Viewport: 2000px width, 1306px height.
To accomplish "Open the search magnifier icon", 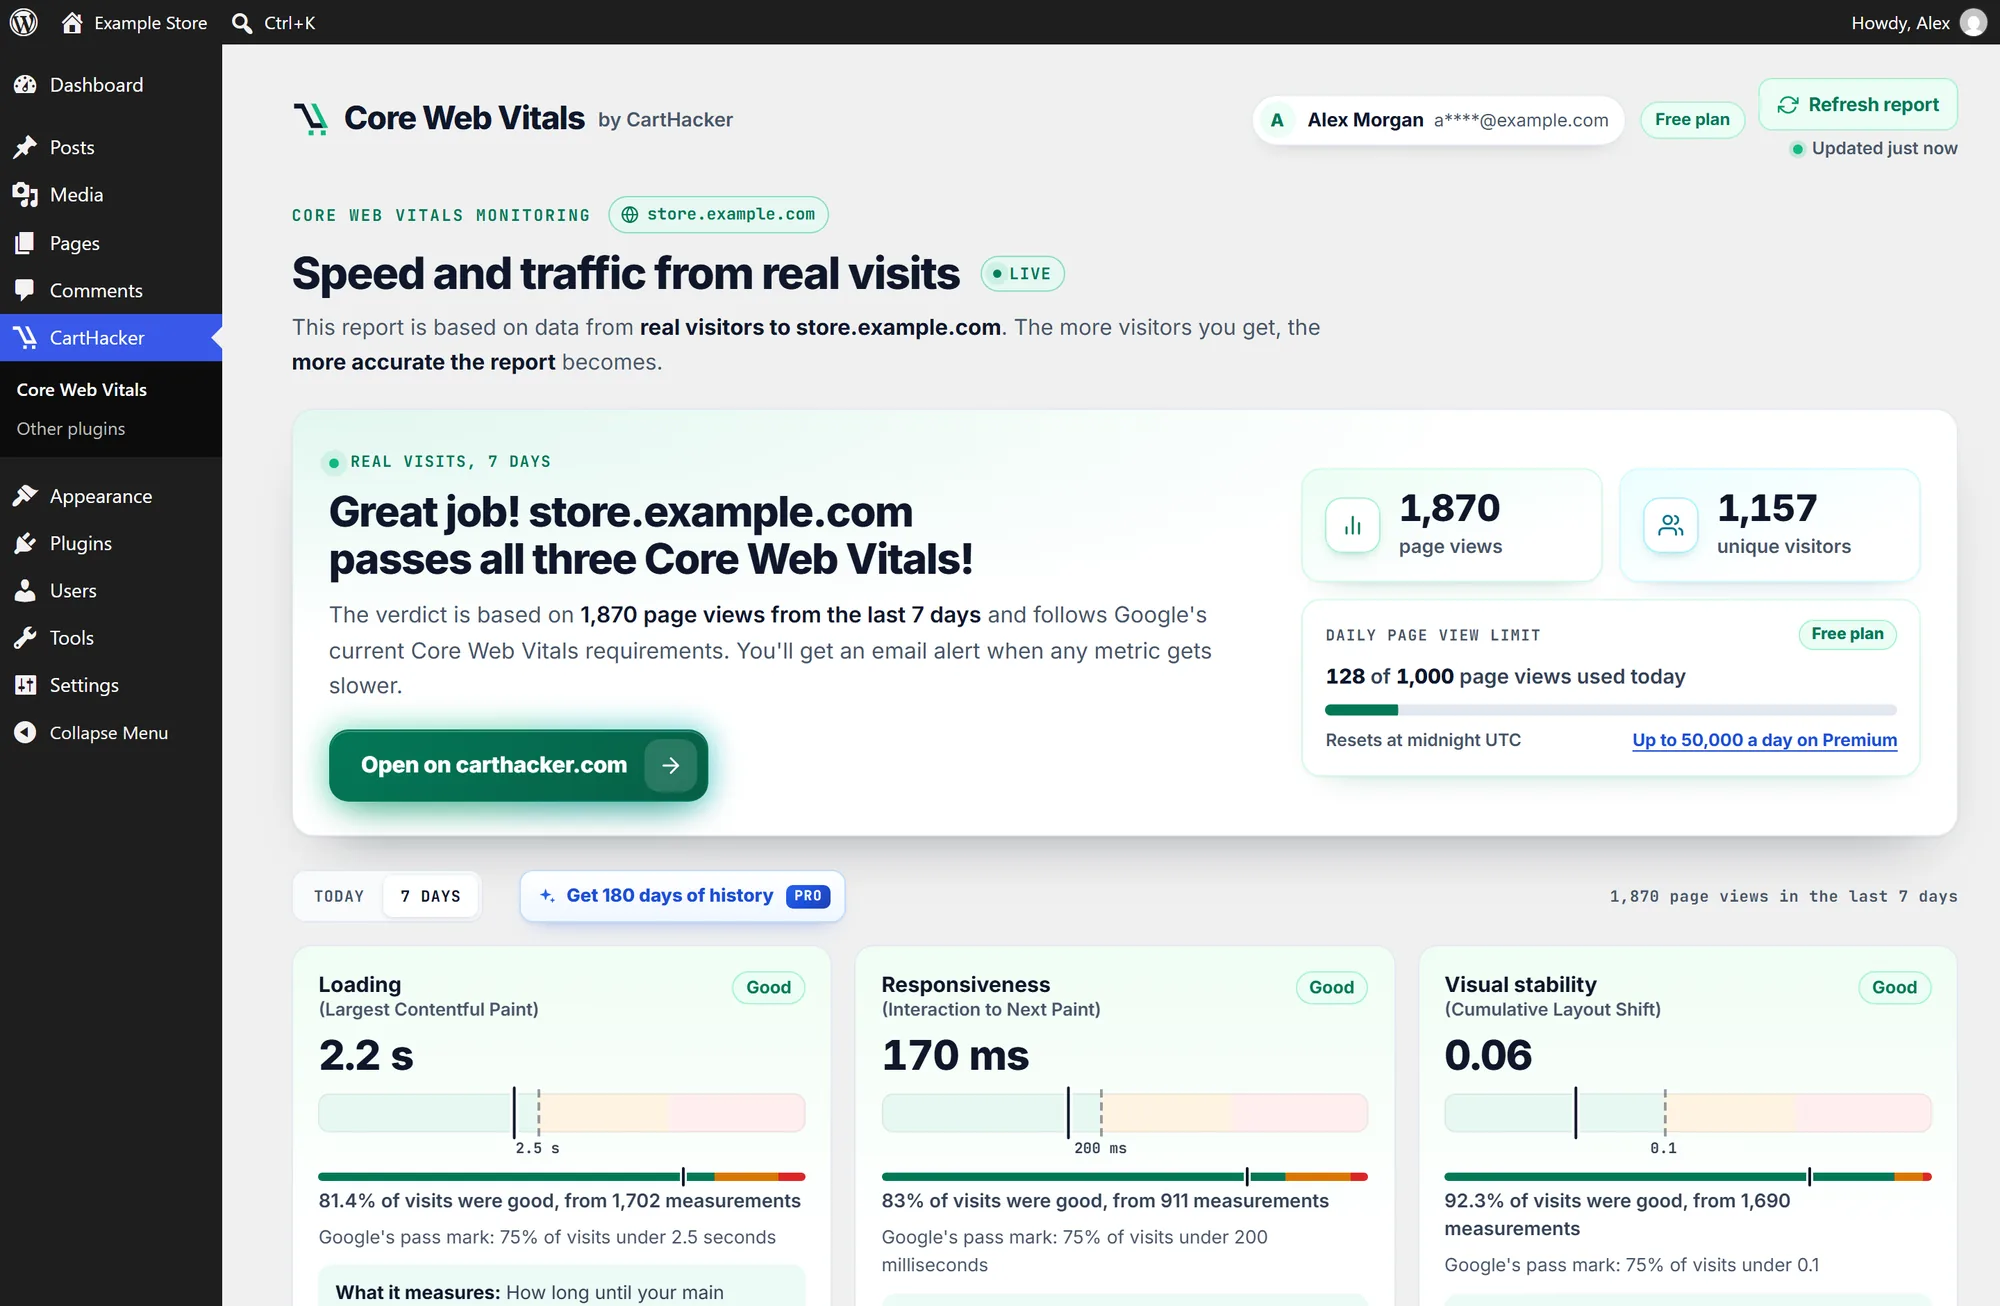I will [242, 22].
